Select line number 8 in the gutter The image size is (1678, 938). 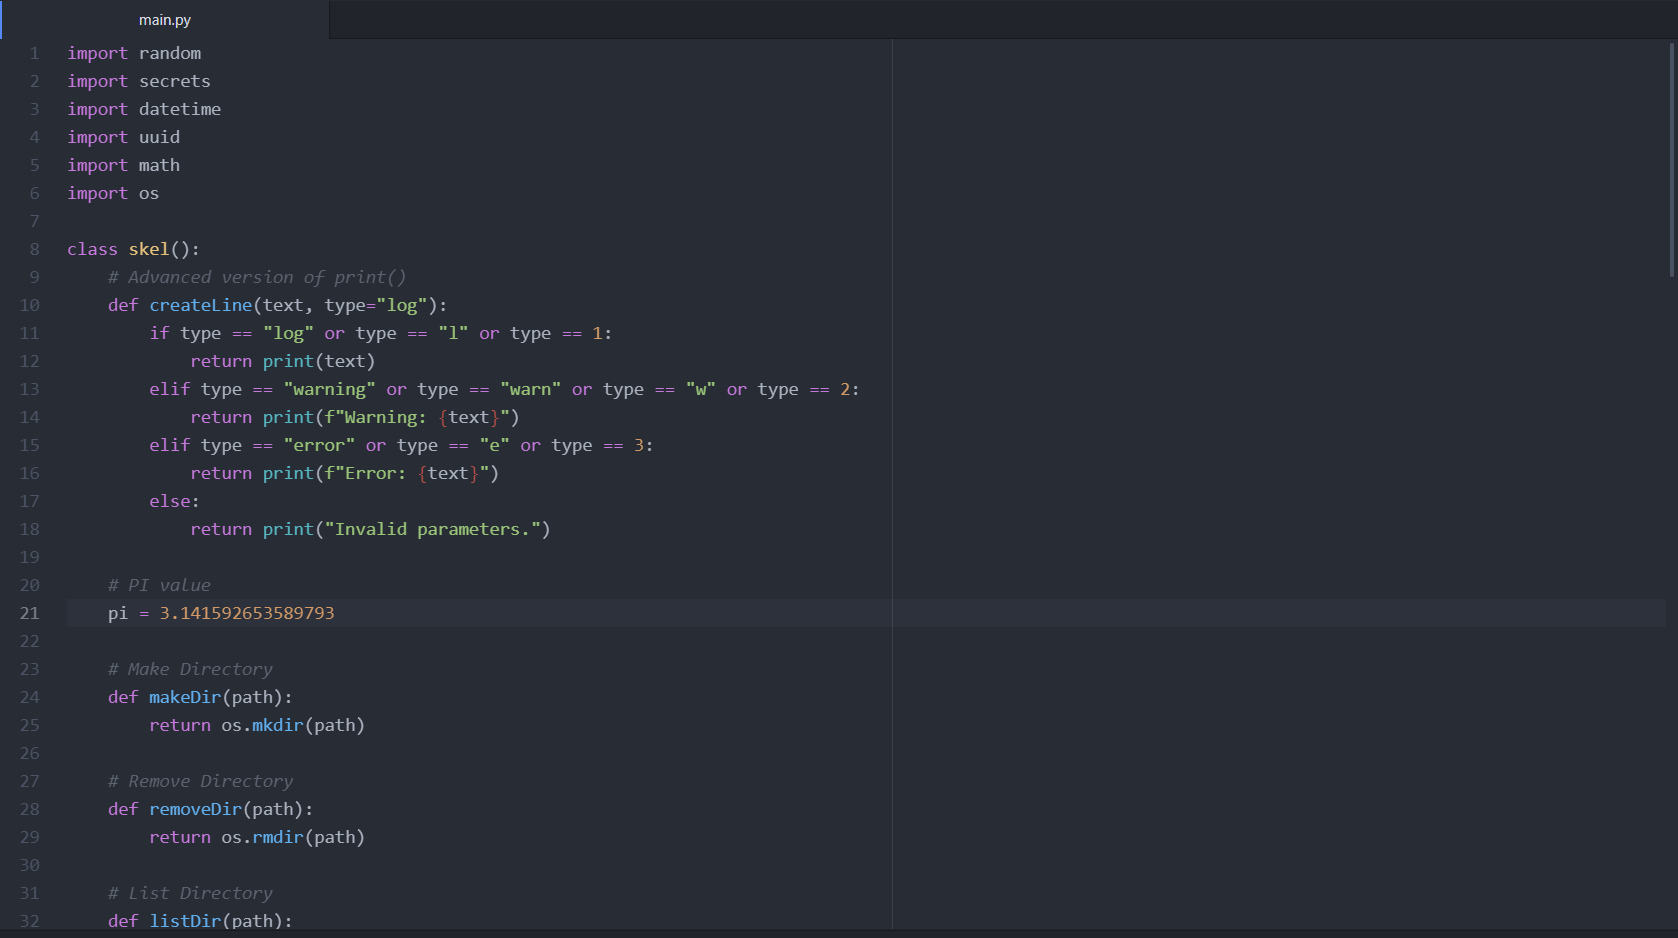coord(34,248)
